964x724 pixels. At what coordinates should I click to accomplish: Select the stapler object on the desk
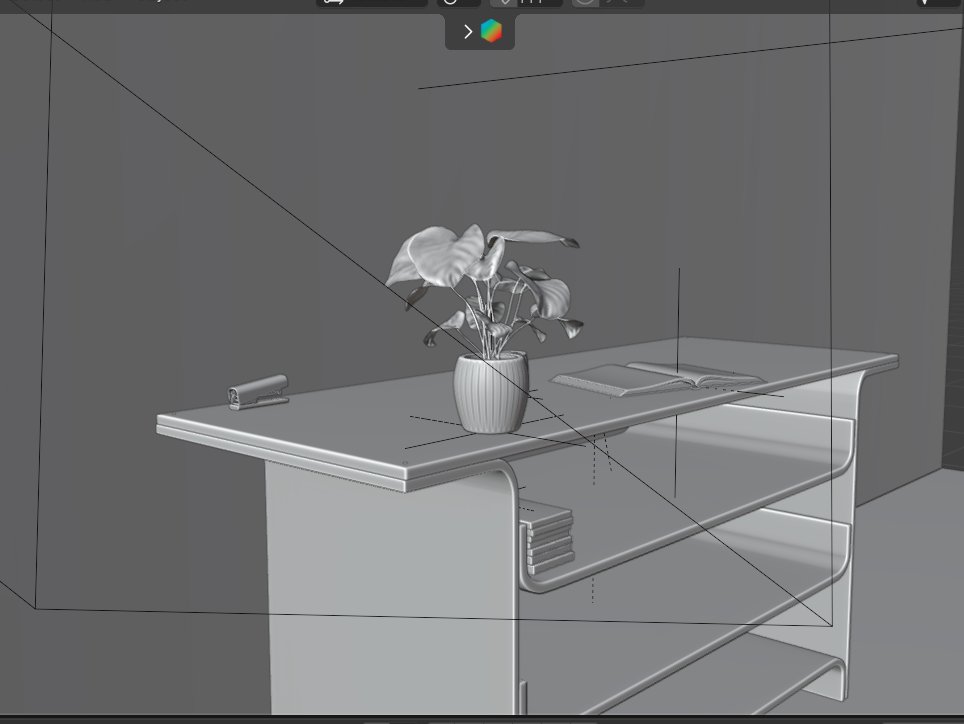[x=258, y=392]
